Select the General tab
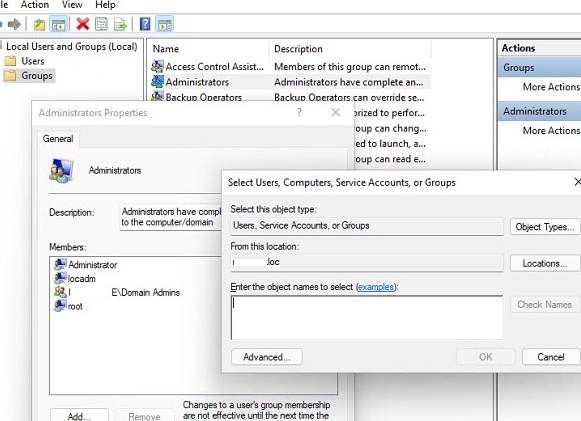The height and width of the screenshot is (421, 581). [x=58, y=139]
